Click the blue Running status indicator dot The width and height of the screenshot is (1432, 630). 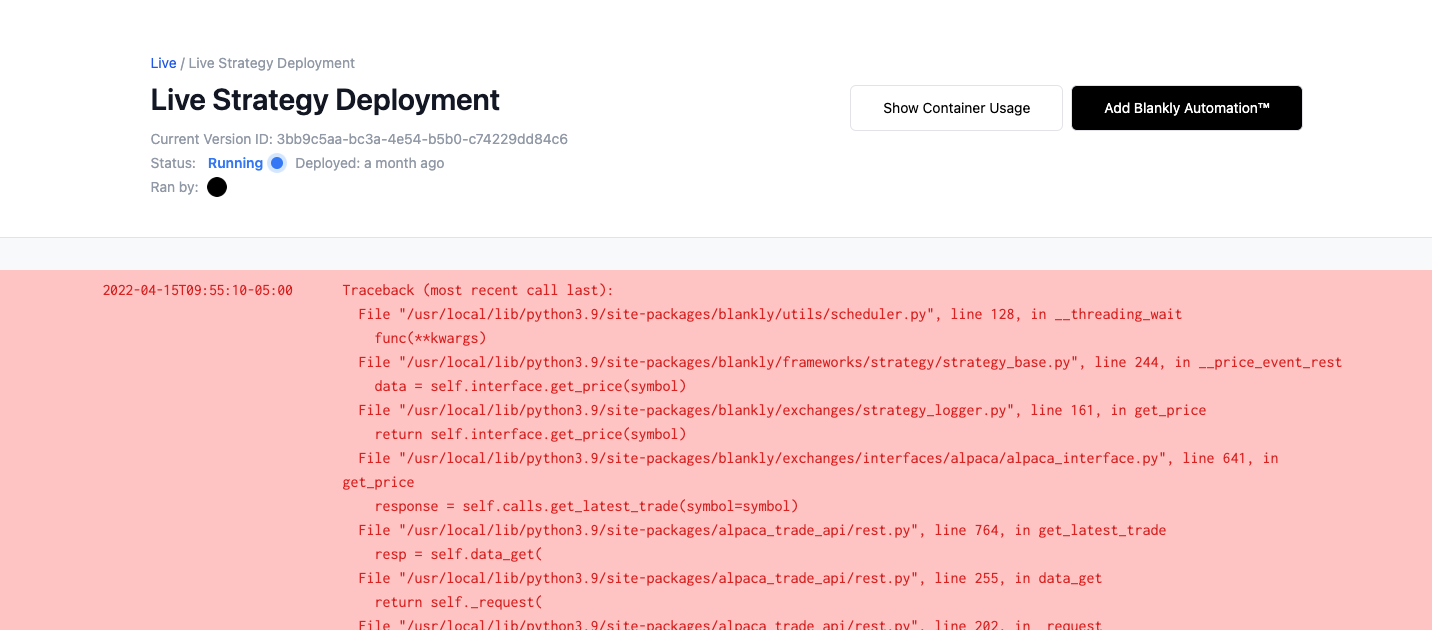(x=276, y=162)
